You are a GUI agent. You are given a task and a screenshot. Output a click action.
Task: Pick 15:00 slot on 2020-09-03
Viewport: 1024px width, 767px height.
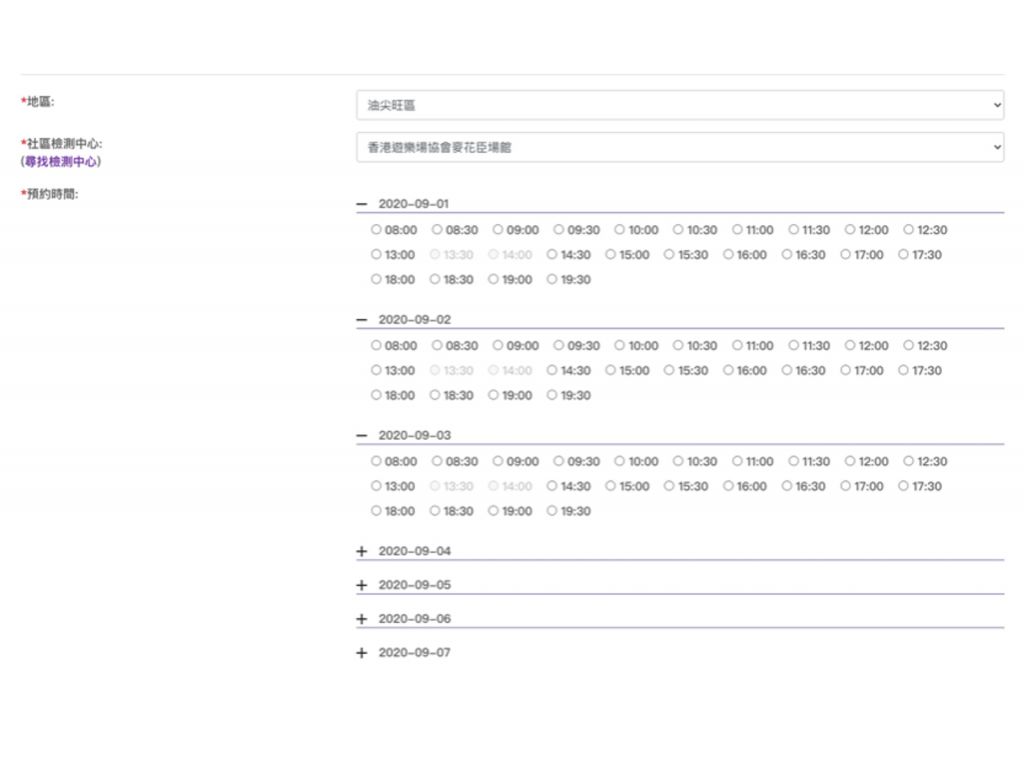click(x=611, y=487)
